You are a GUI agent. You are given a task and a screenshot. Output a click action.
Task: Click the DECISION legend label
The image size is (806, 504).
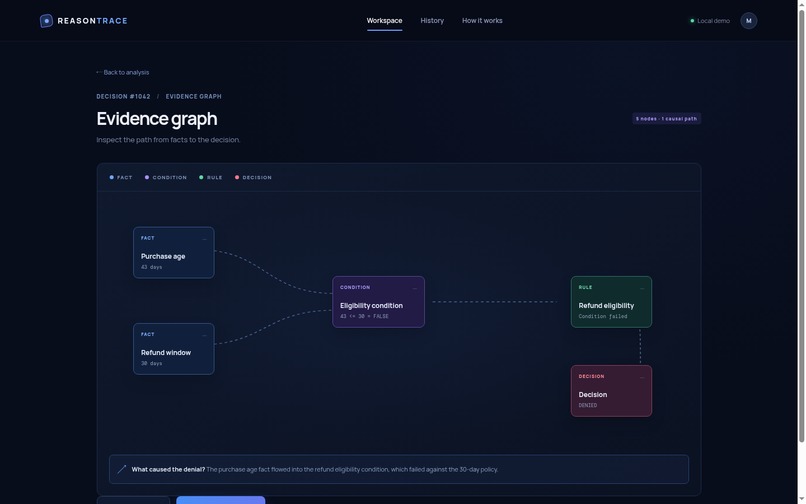click(x=257, y=177)
